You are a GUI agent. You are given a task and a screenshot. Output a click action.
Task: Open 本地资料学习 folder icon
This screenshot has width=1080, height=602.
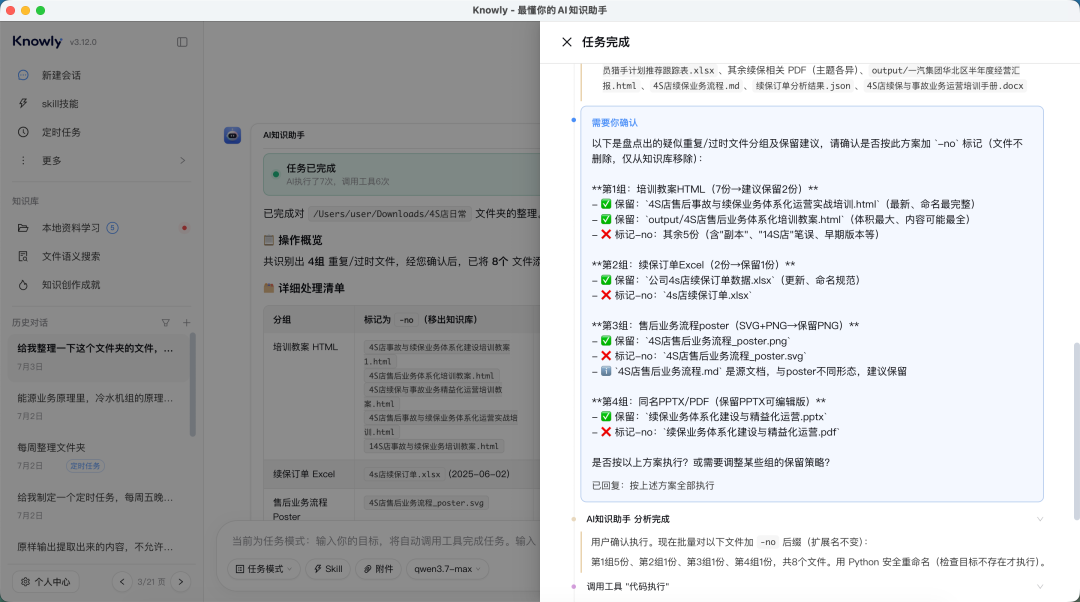click(23, 228)
